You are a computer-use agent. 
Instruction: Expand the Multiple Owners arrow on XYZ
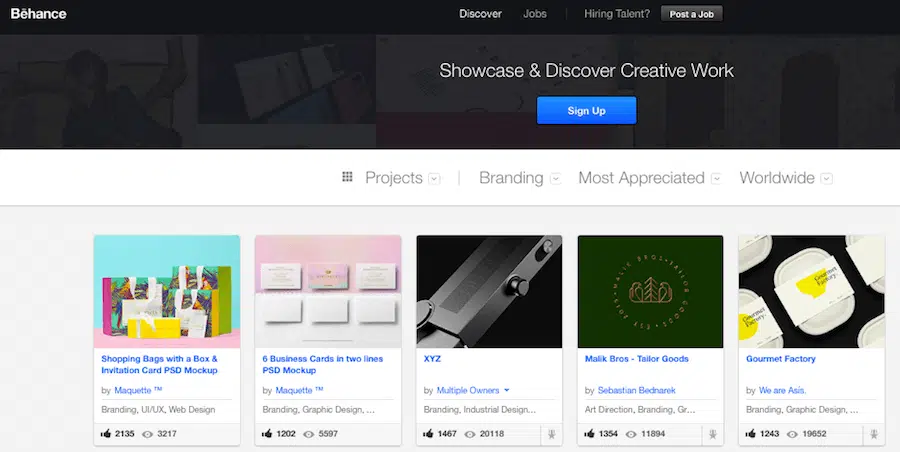[x=507, y=390]
